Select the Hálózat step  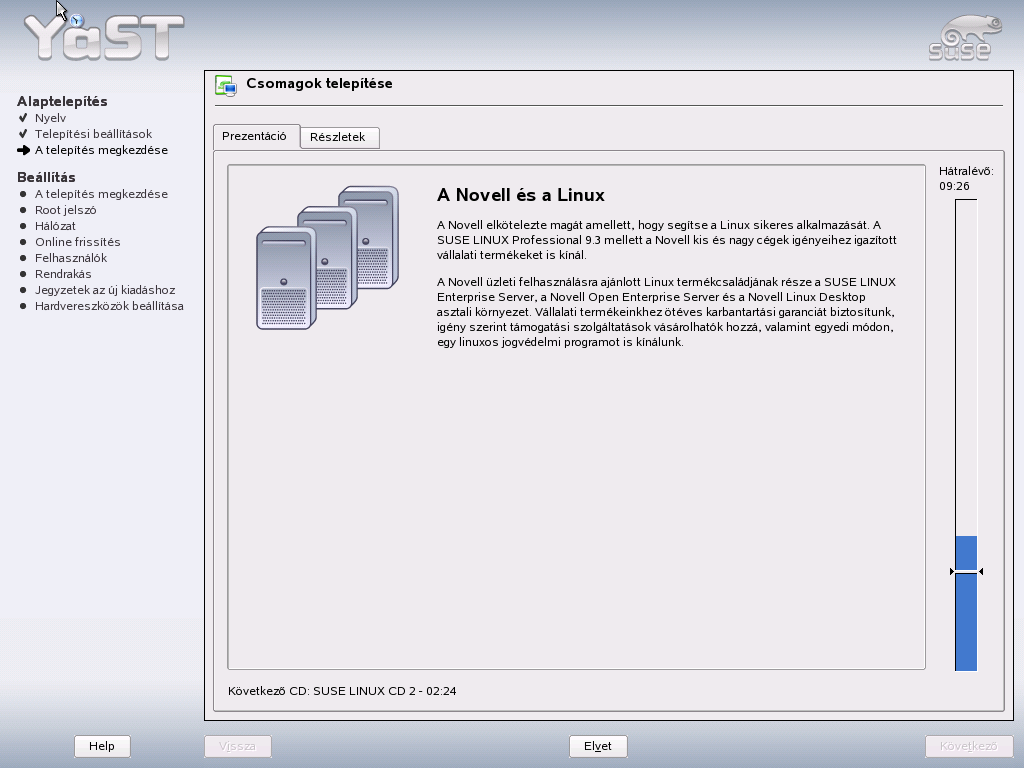56,226
